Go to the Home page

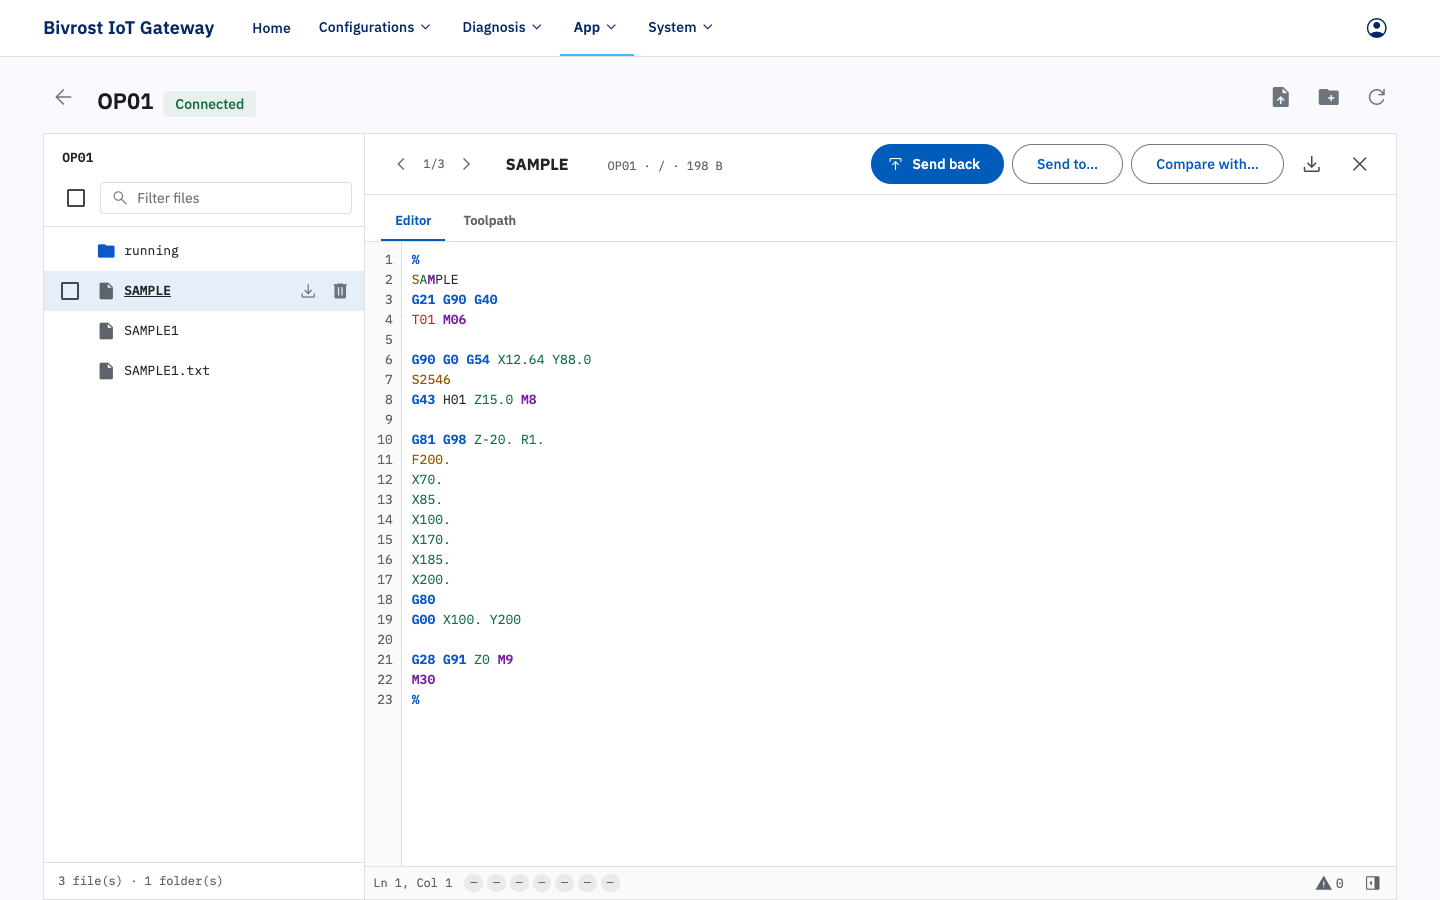(x=271, y=28)
